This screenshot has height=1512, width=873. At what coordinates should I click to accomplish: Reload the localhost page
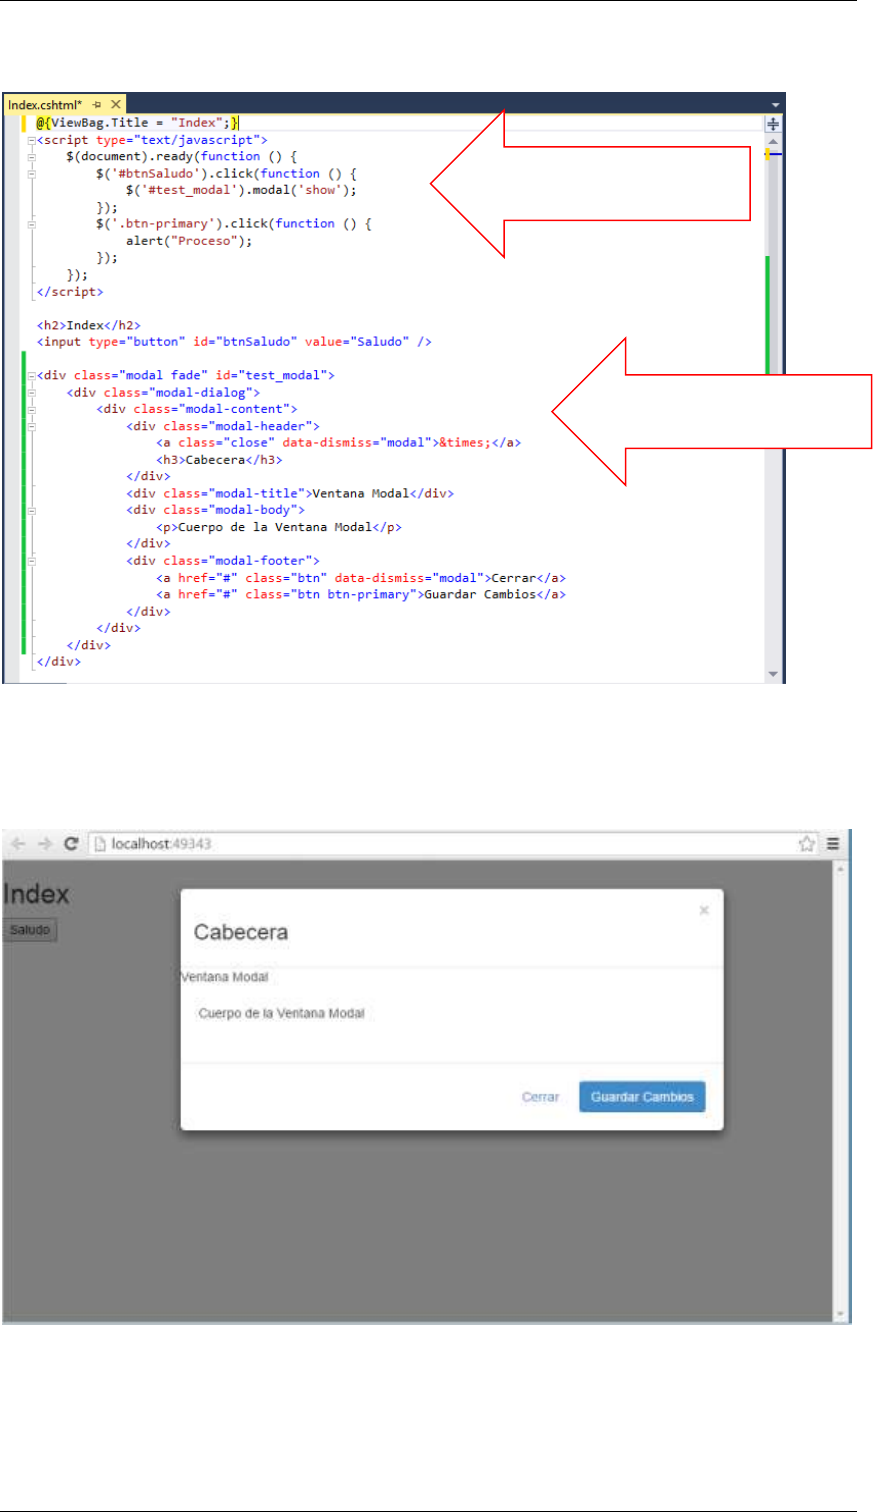tap(71, 844)
